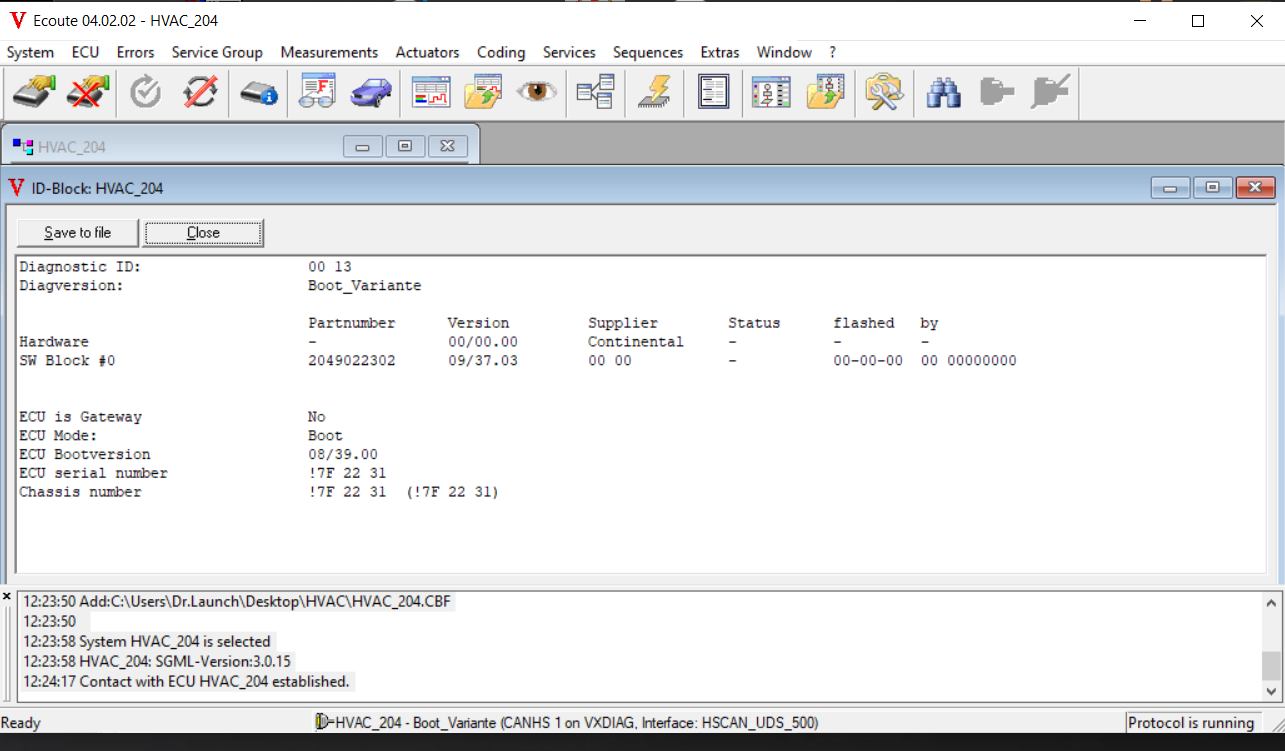
Task: Click the sequence flowchart window icon
Action: tap(771, 93)
